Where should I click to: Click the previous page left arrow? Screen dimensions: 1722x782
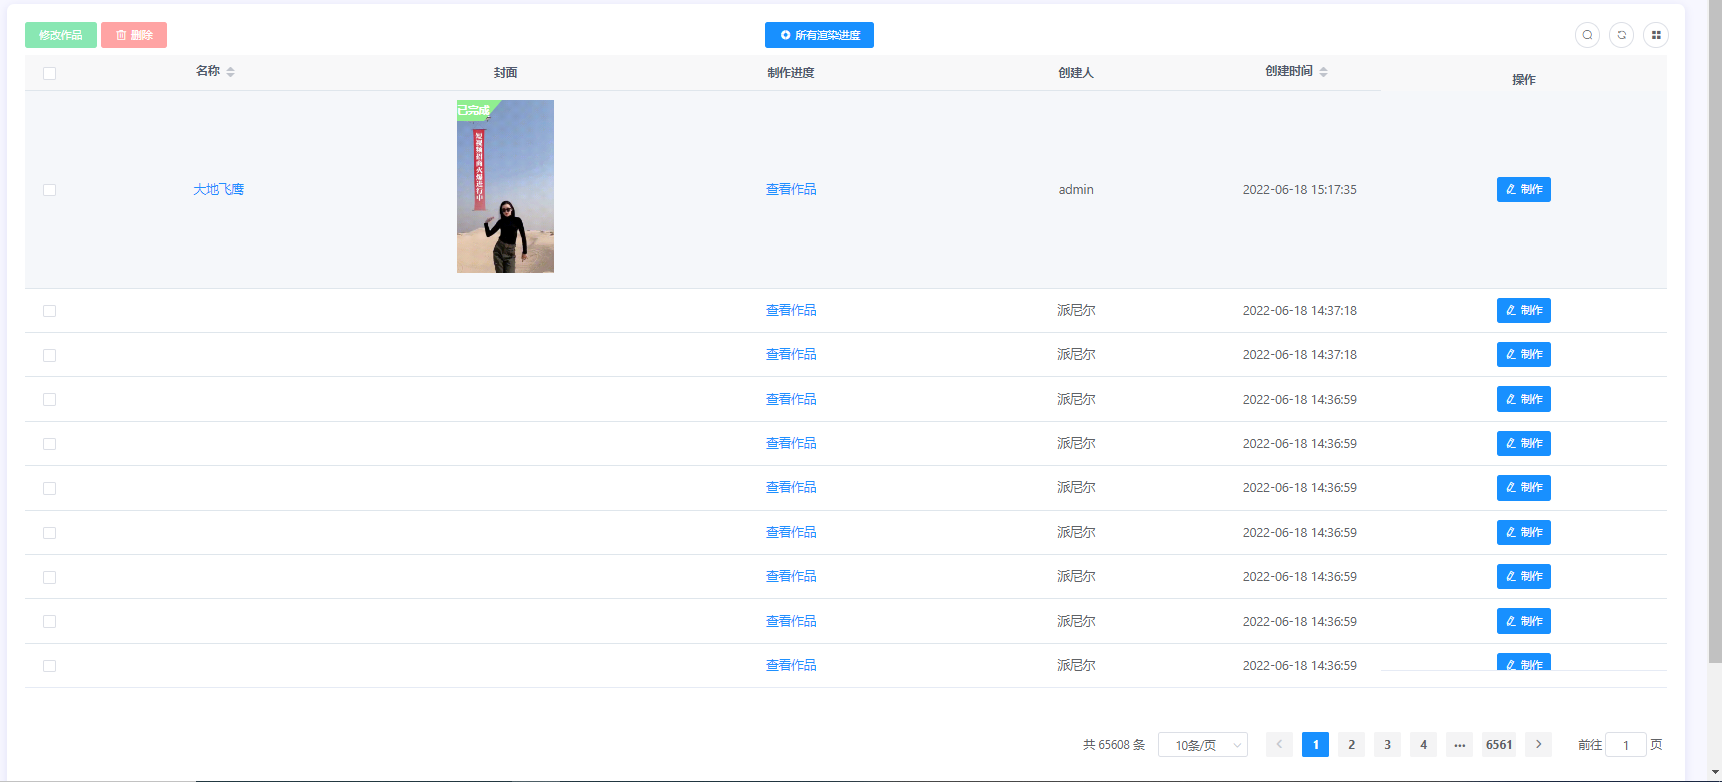(x=1279, y=744)
